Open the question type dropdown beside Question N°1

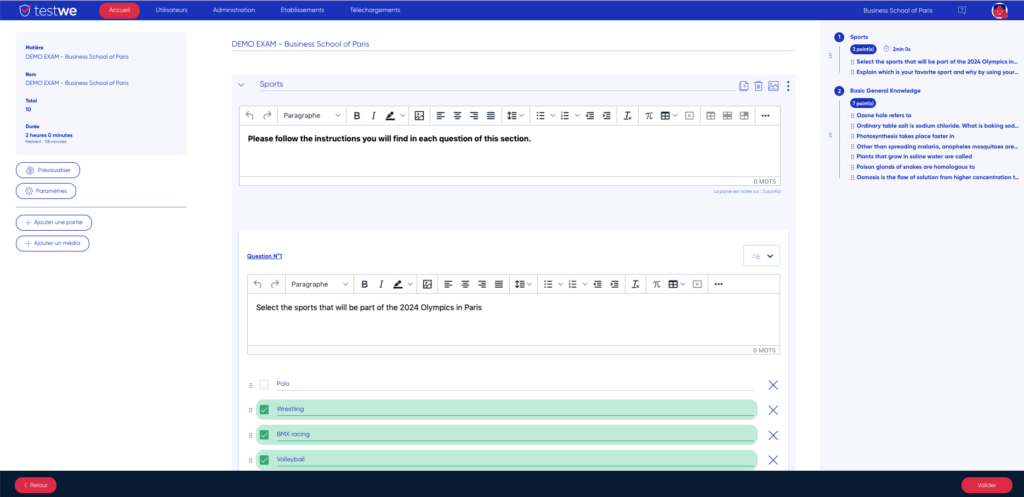(761, 256)
